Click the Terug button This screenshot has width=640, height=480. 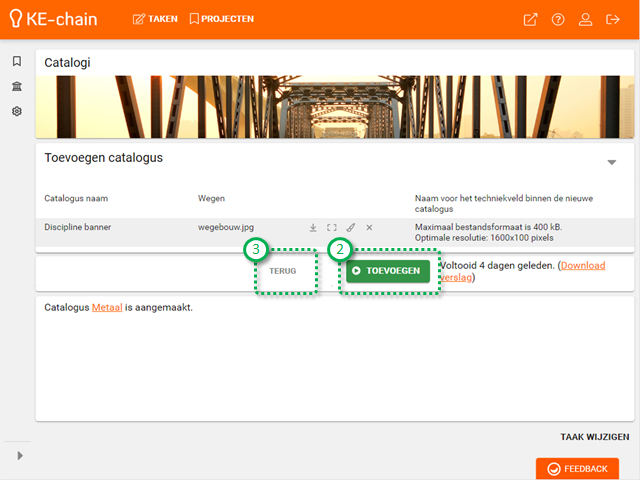pos(283,271)
